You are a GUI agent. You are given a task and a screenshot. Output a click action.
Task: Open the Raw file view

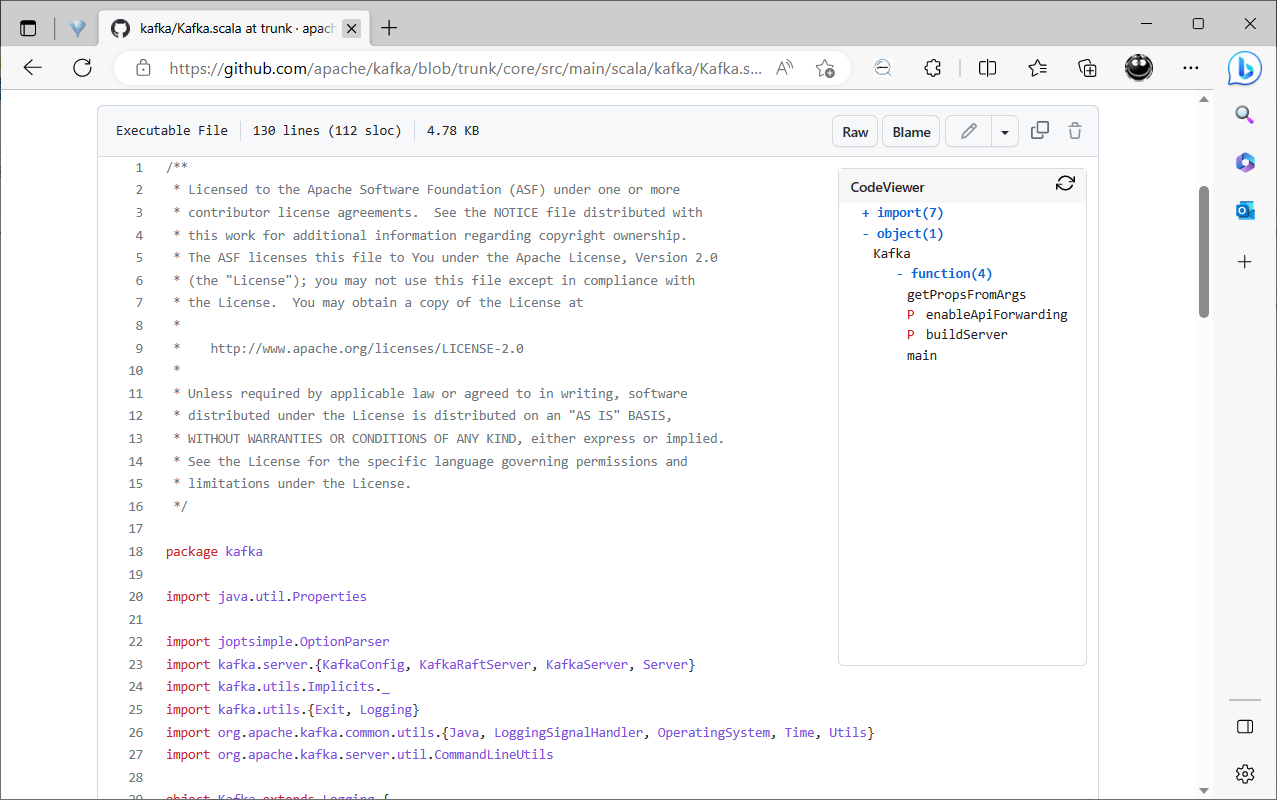click(x=855, y=131)
